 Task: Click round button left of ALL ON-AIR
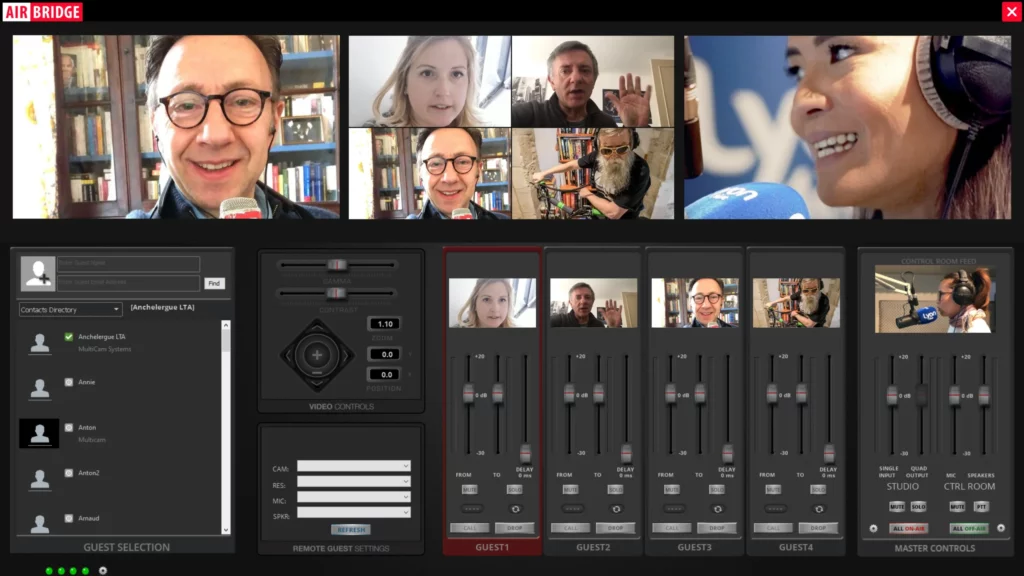[873, 528]
